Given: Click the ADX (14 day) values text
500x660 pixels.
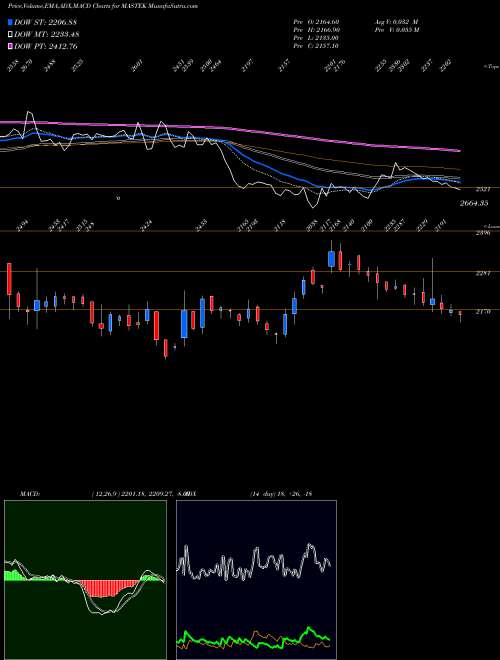Looking at the screenshot, I should (x=280, y=493).
